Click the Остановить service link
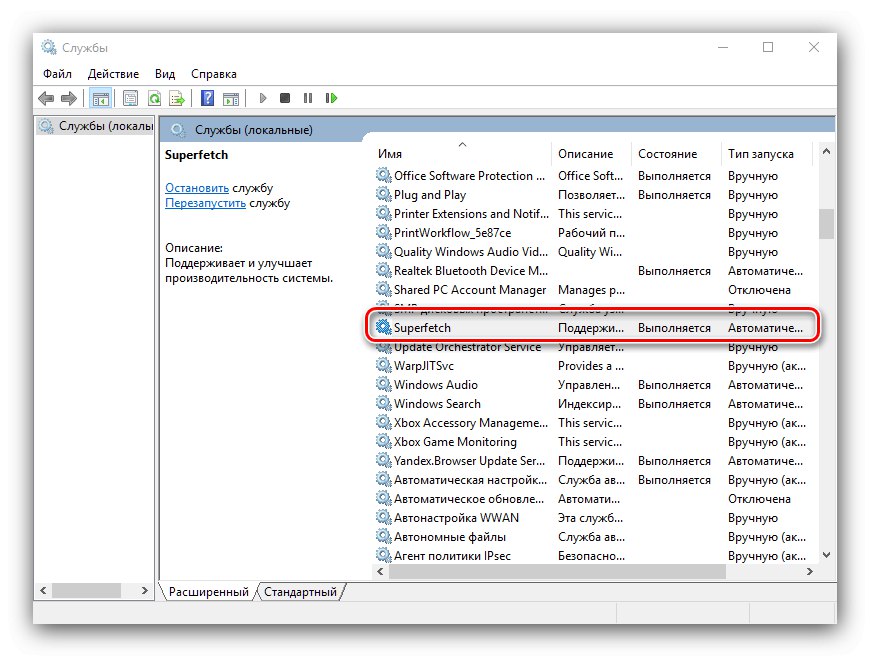870x657 pixels. [x=197, y=188]
